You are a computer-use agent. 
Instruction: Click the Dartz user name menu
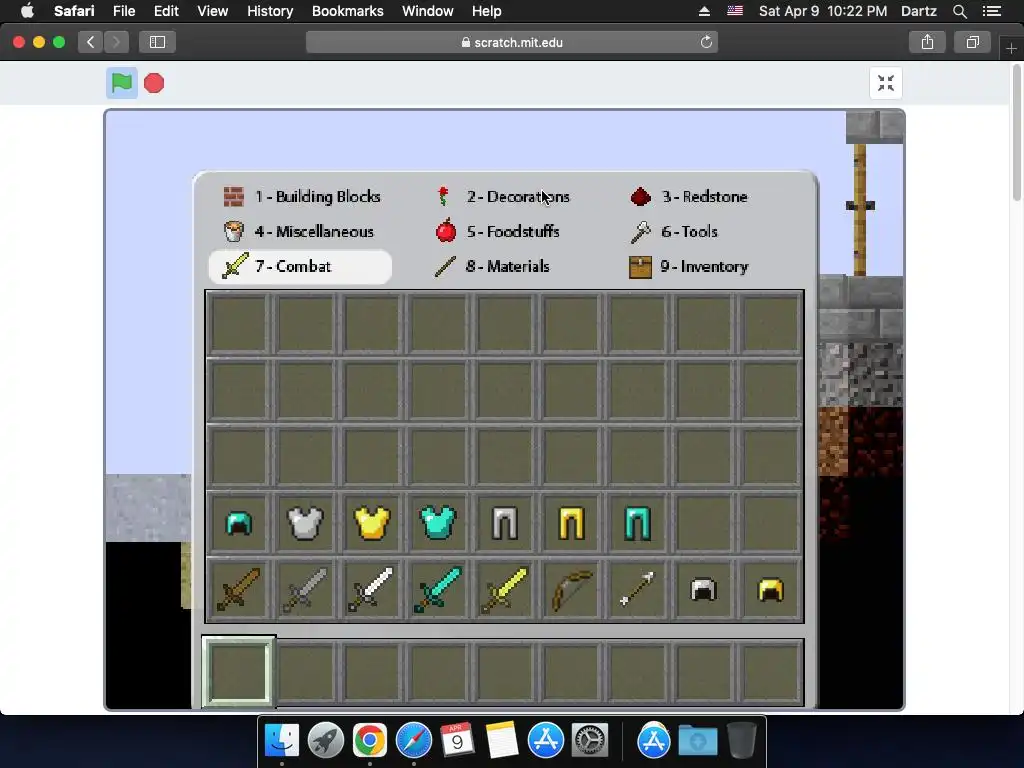point(918,11)
